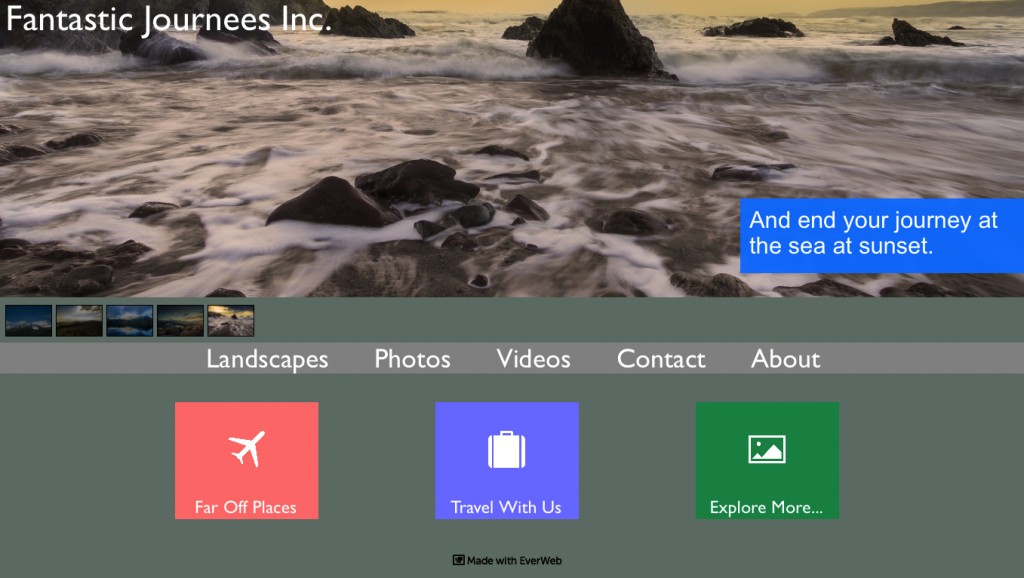Select the first slideshow thumbnail
The height and width of the screenshot is (578, 1024).
tap(28, 320)
